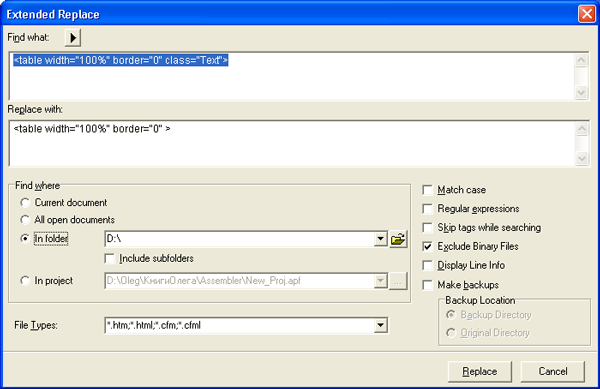Click the D:\ folder path field
This screenshot has height=389, width=600.
pos(239,239)
